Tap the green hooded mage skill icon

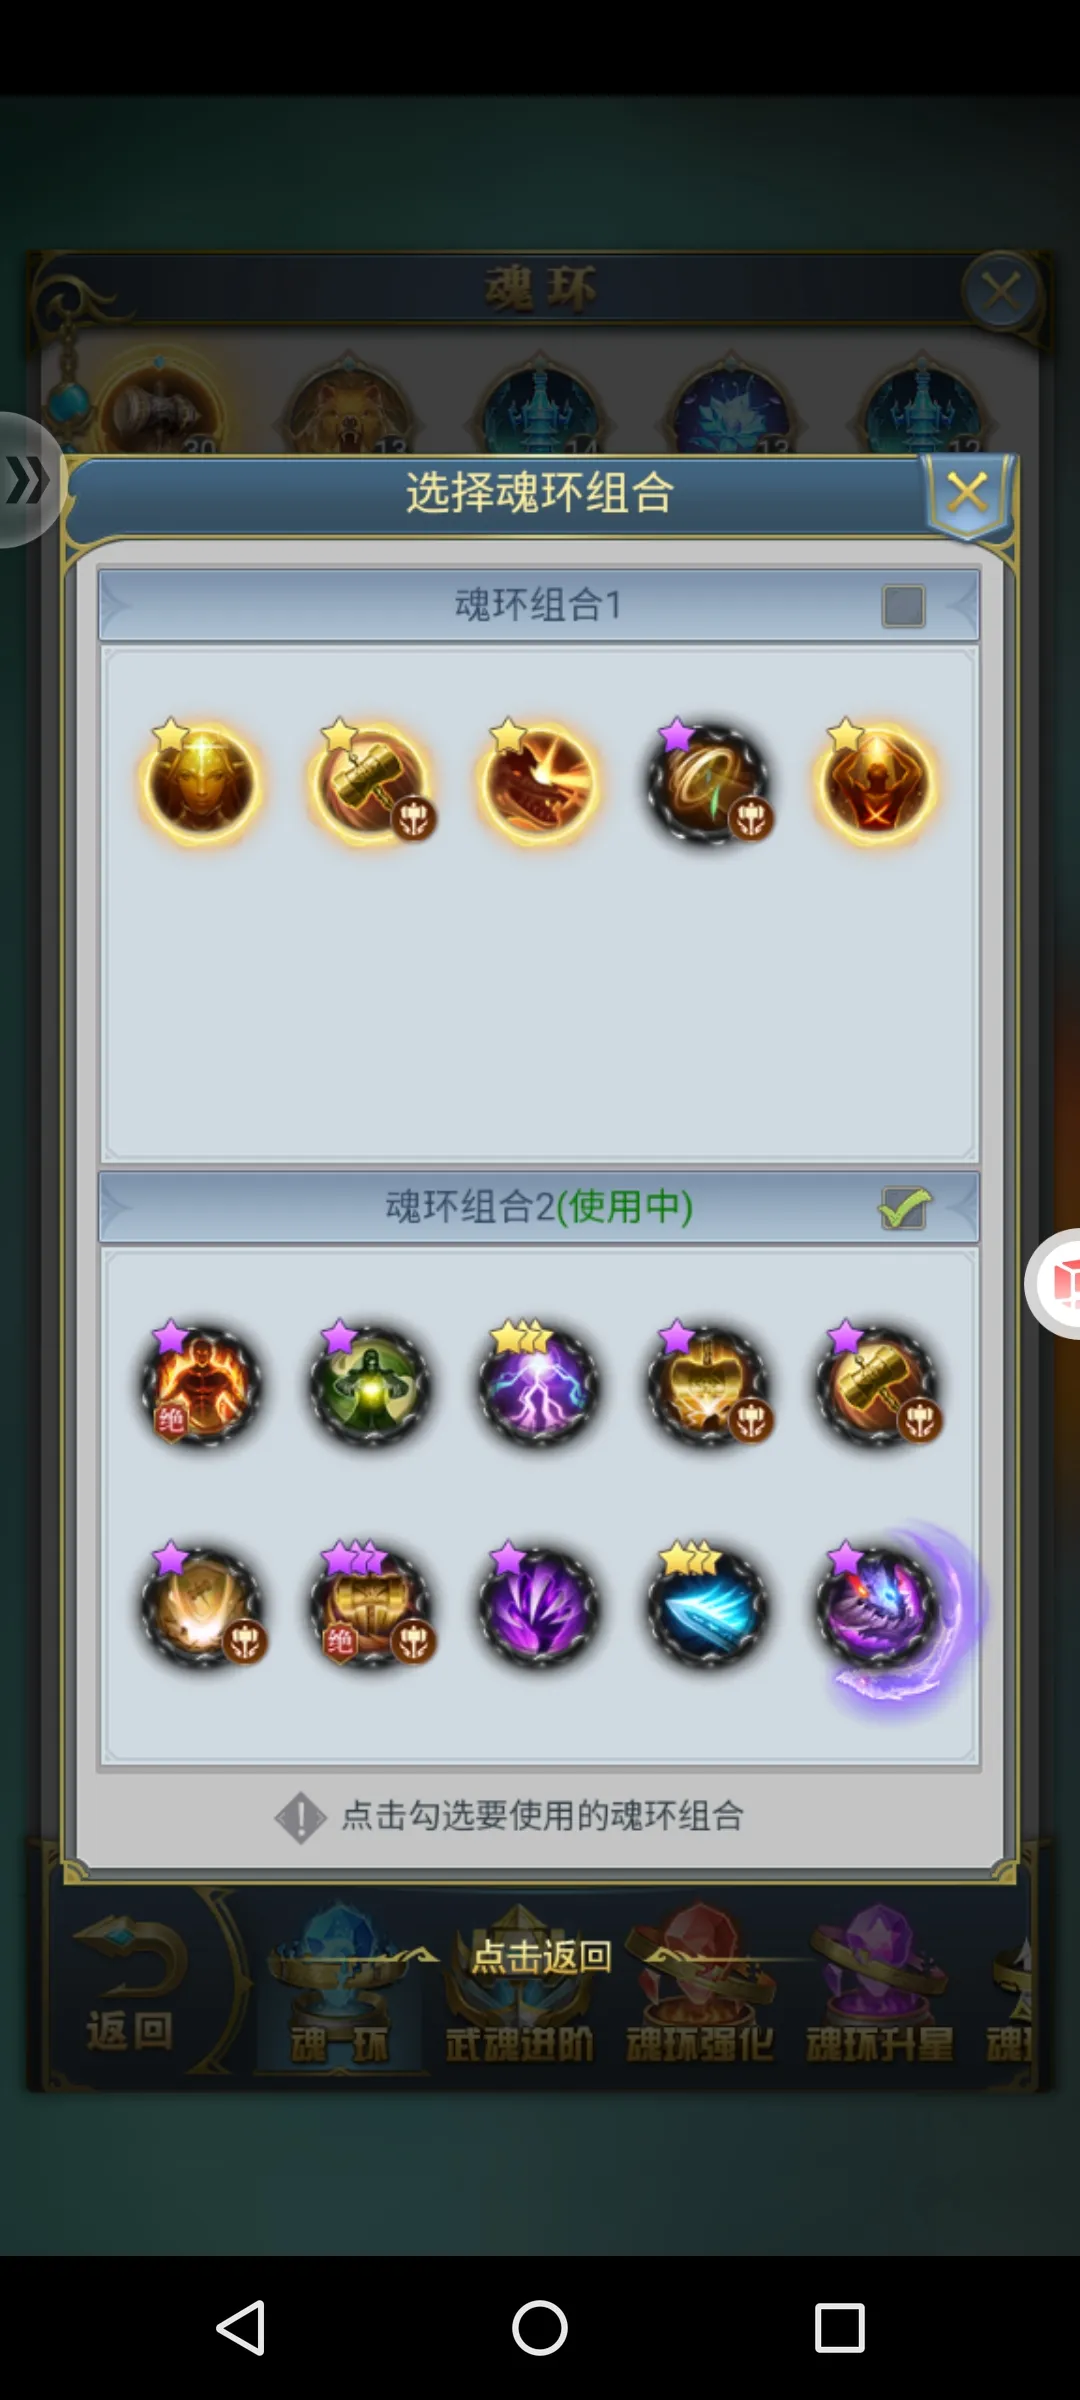370,1384
